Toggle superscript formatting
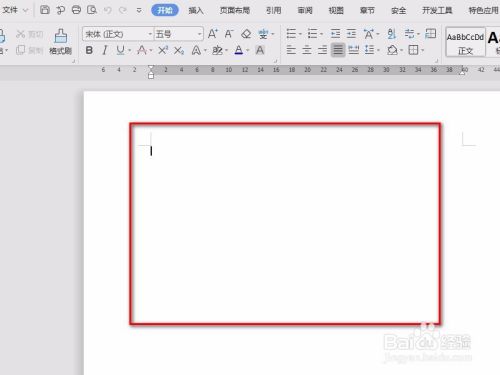The width and height of the screenshot is (500, 375). 163,50
